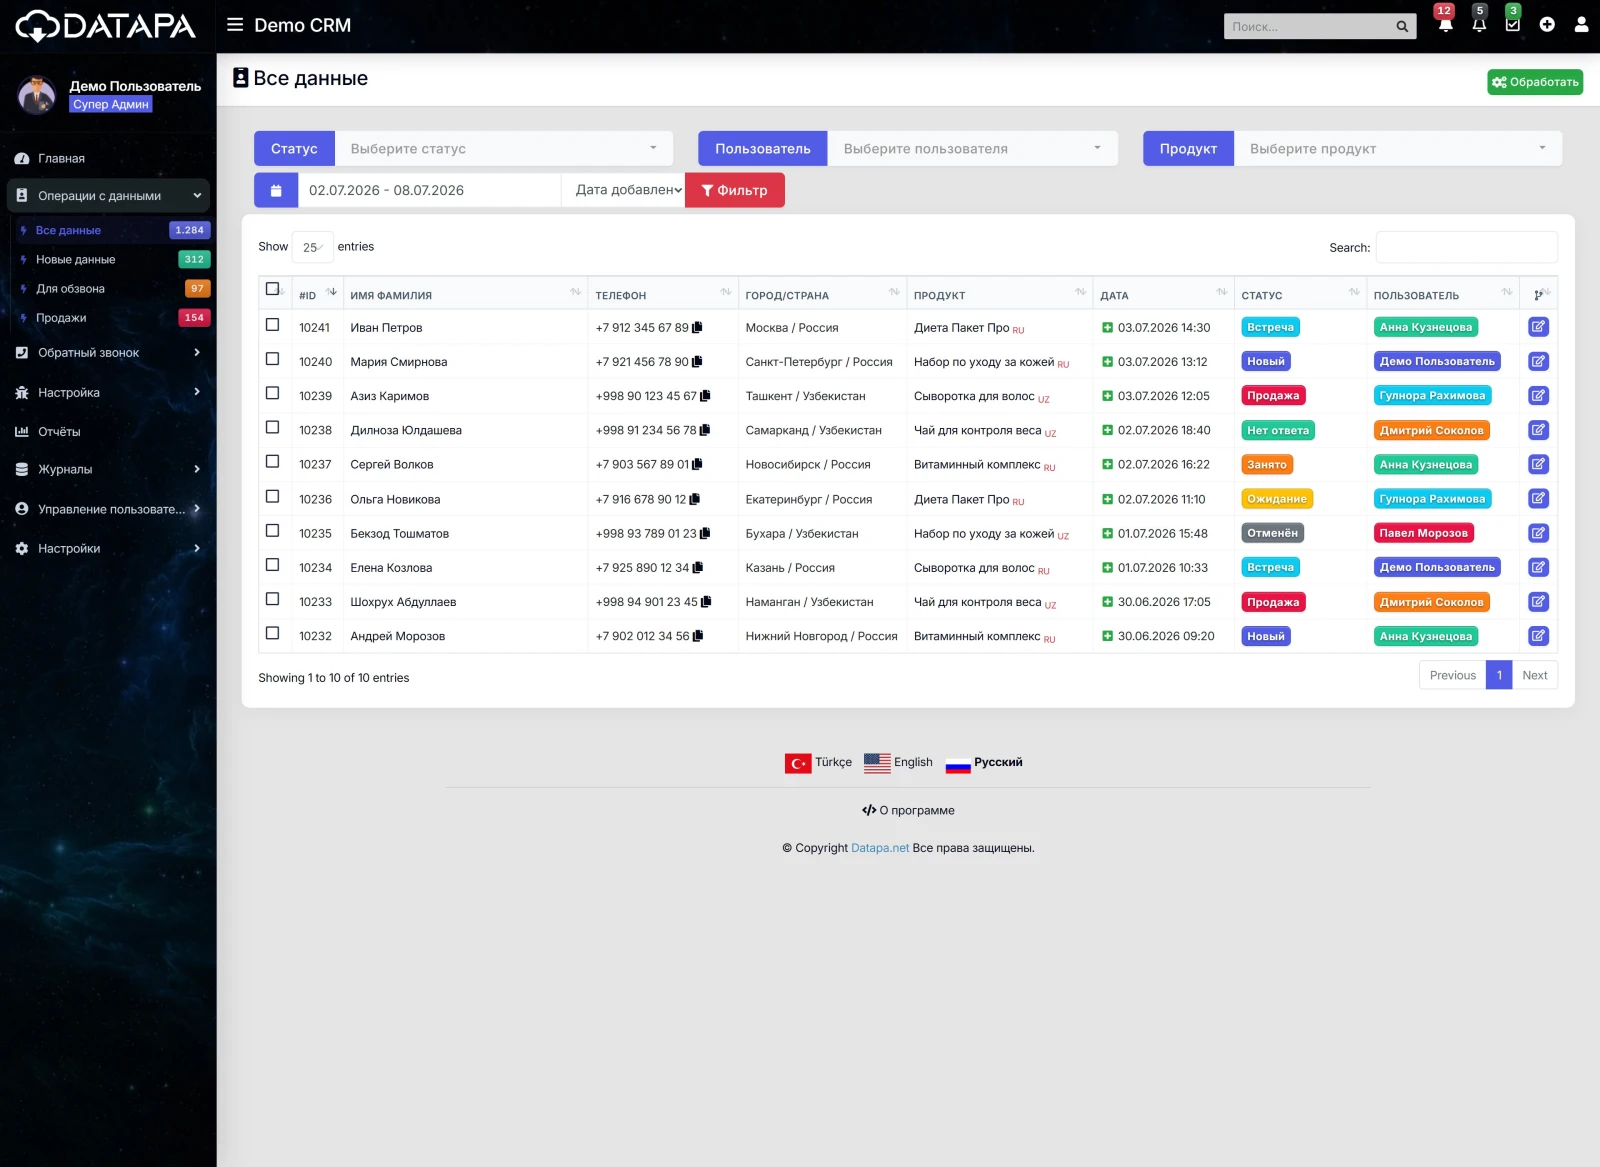The width and height of the screenshot is (1600, 1167).
Task: Open the Выберите продукт dropdown
Action: click(1398, 148)
